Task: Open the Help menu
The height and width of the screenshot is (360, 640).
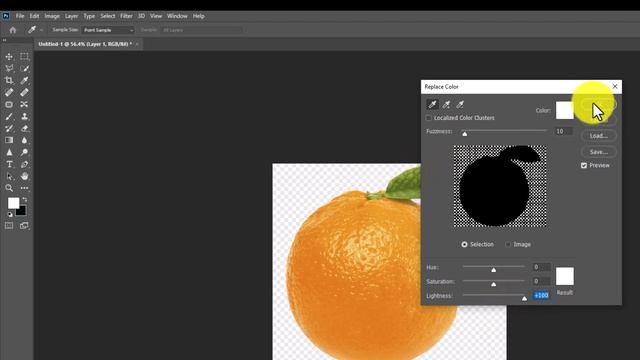Action: pyautogui.click(x=198, y=16)
